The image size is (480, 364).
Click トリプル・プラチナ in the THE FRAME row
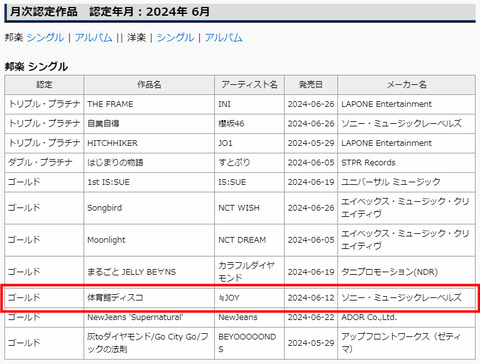[44, 104]
